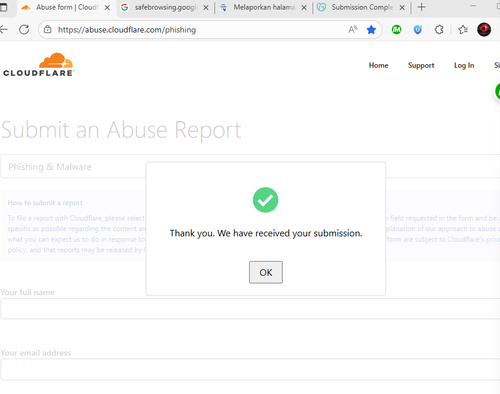Close the safebrowsing.google tab
Screen dimensions: 500x394
pyautogui.click(x=206, y=7)
